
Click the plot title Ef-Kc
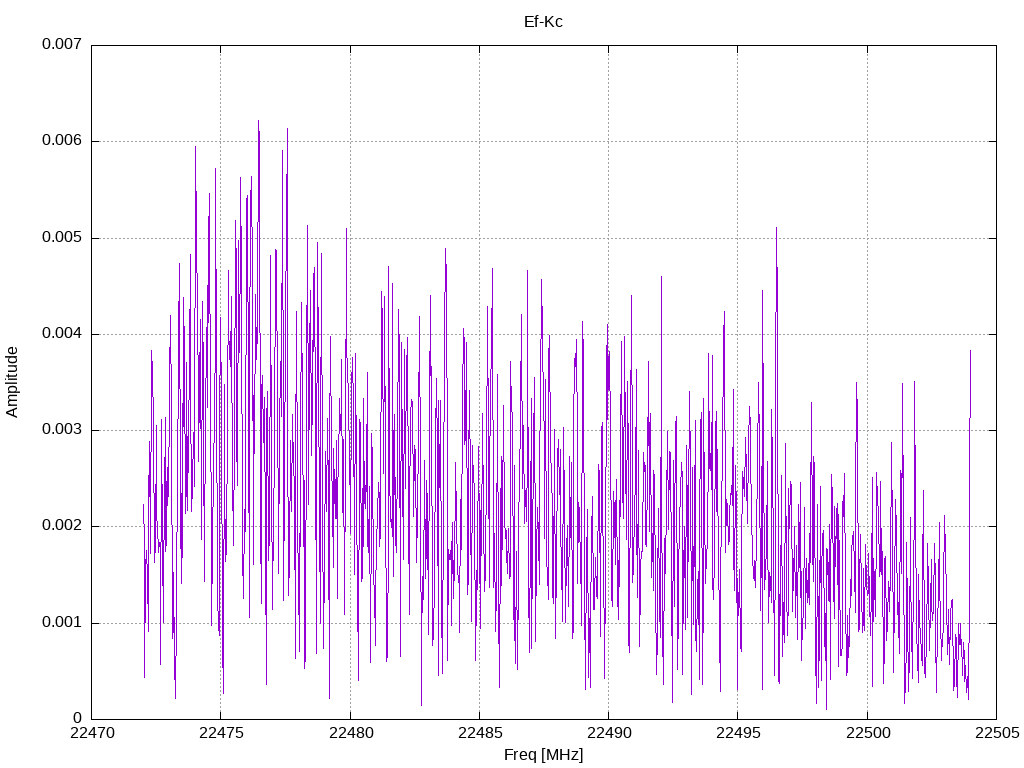tap(543, 22)
